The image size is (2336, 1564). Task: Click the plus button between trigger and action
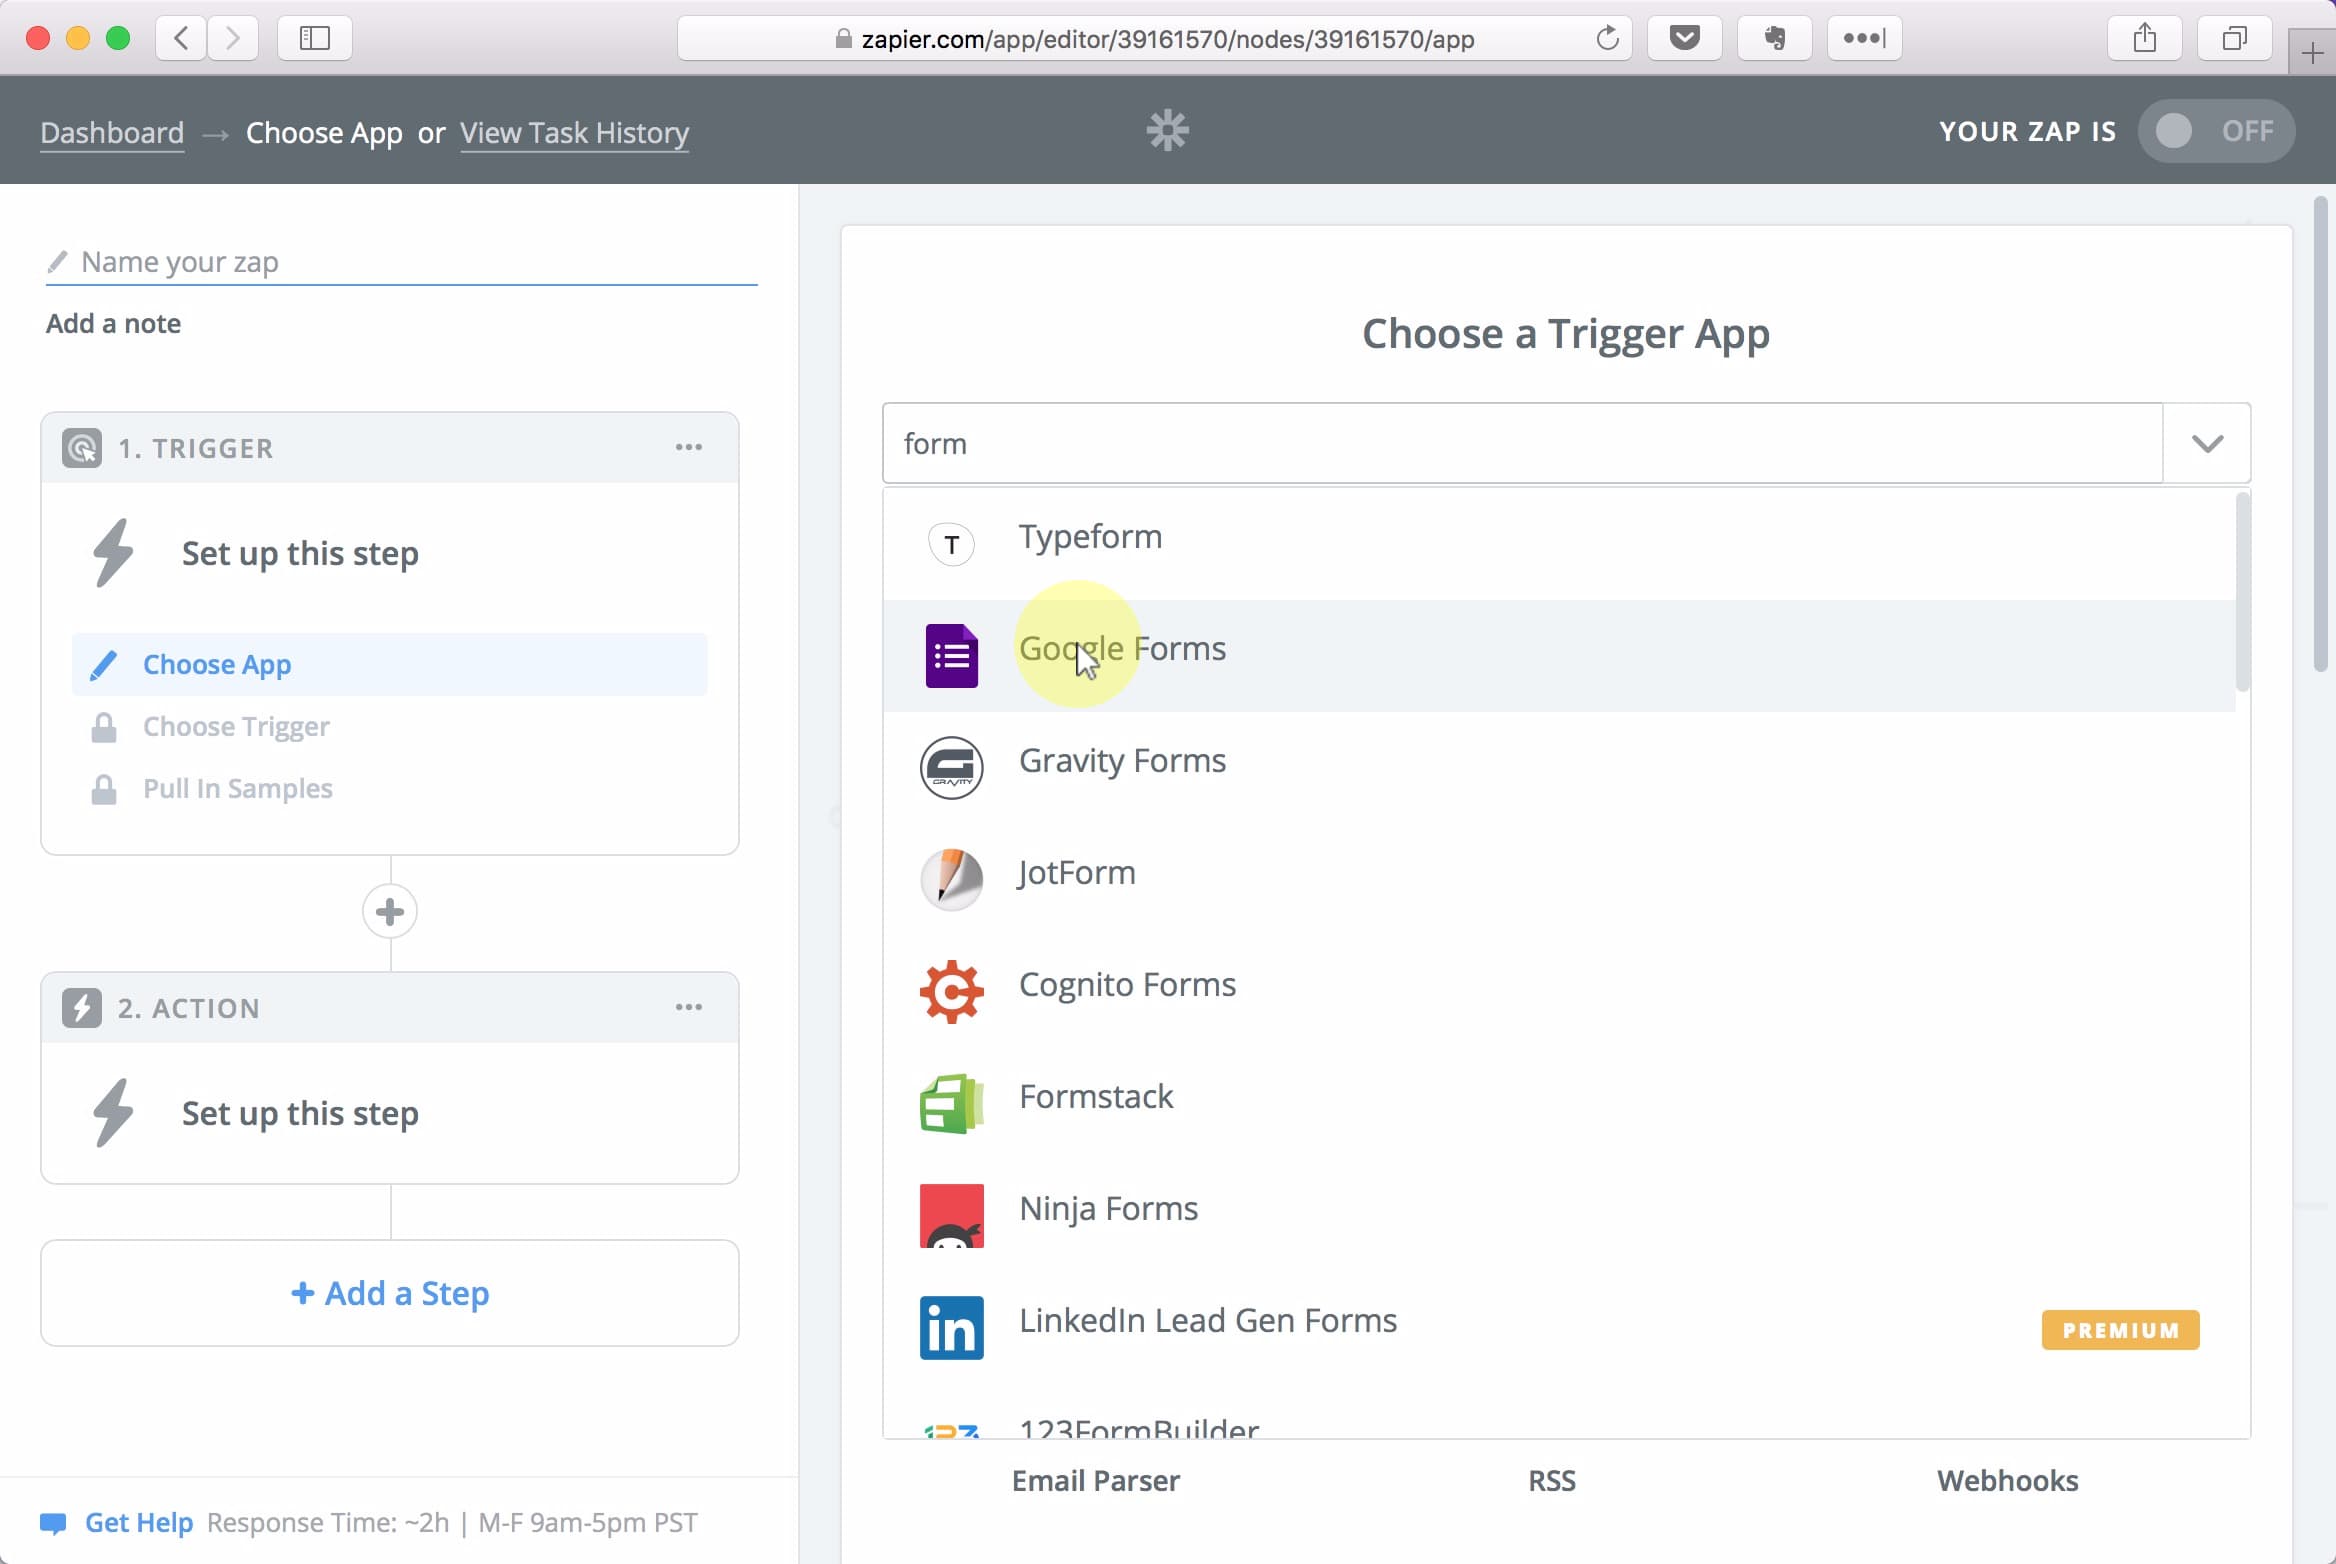[390, 911]
